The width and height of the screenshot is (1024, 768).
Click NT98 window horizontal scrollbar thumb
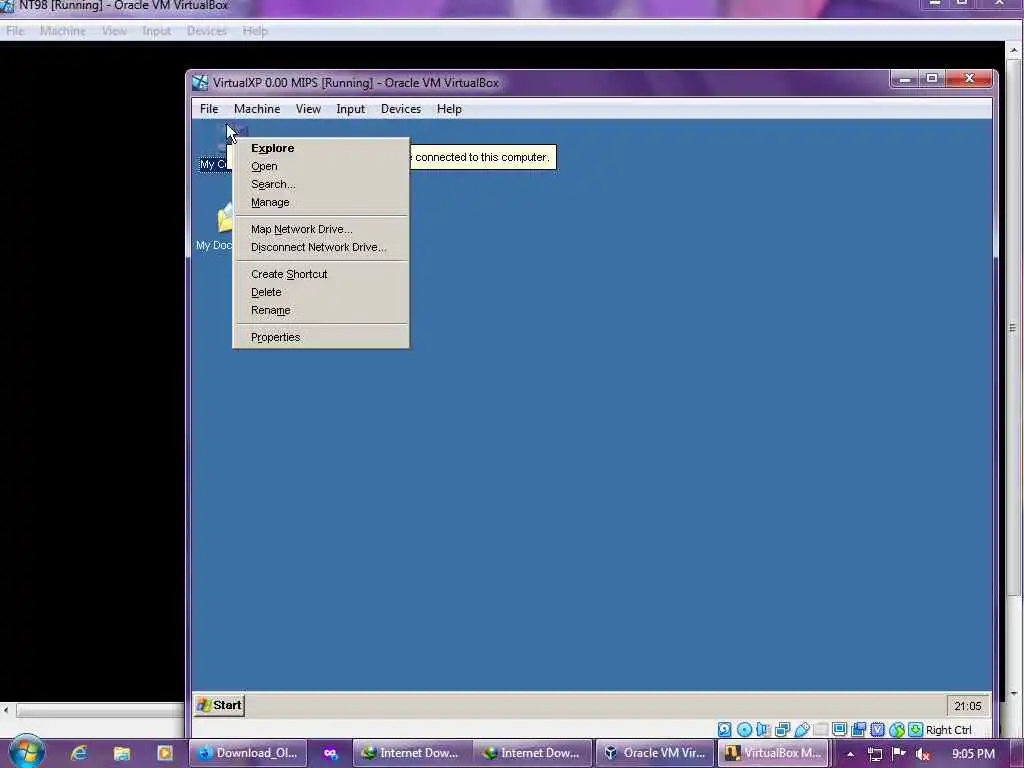coord(101,710)
